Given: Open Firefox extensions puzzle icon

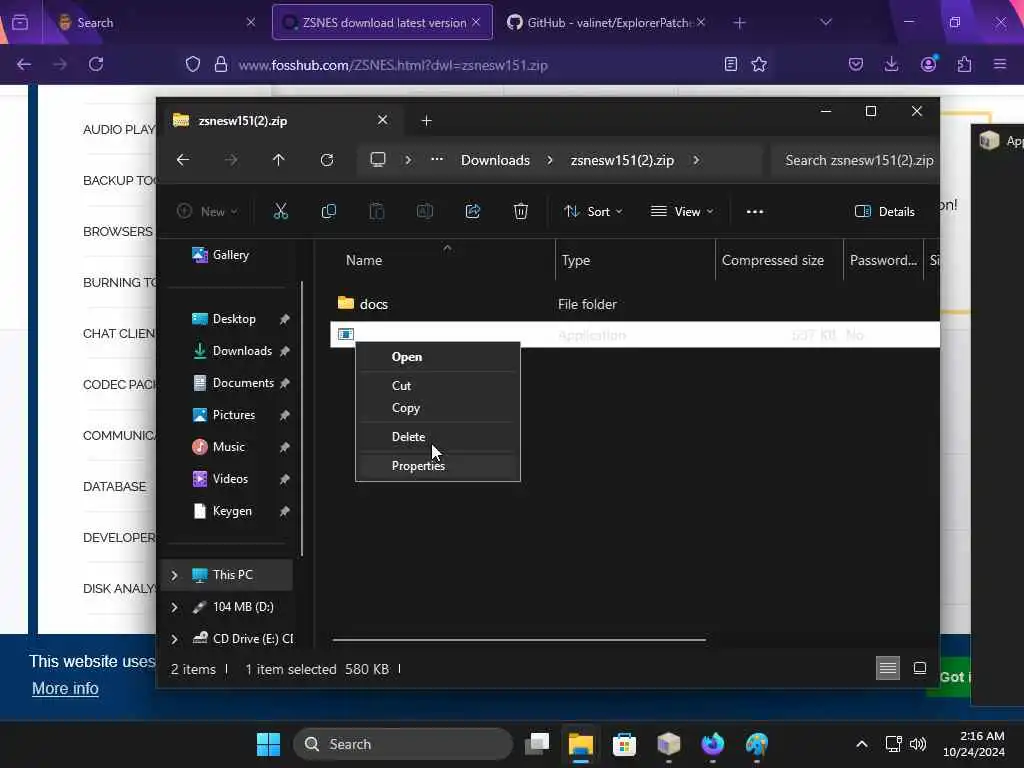Looking at the screenshot, I should (964, 64).
